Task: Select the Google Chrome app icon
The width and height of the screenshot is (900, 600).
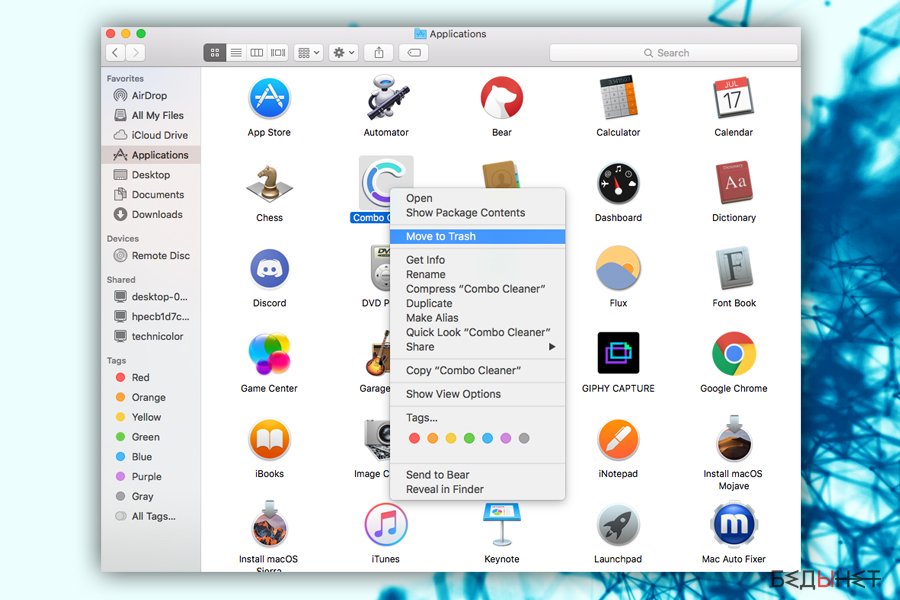Action: 734,354
